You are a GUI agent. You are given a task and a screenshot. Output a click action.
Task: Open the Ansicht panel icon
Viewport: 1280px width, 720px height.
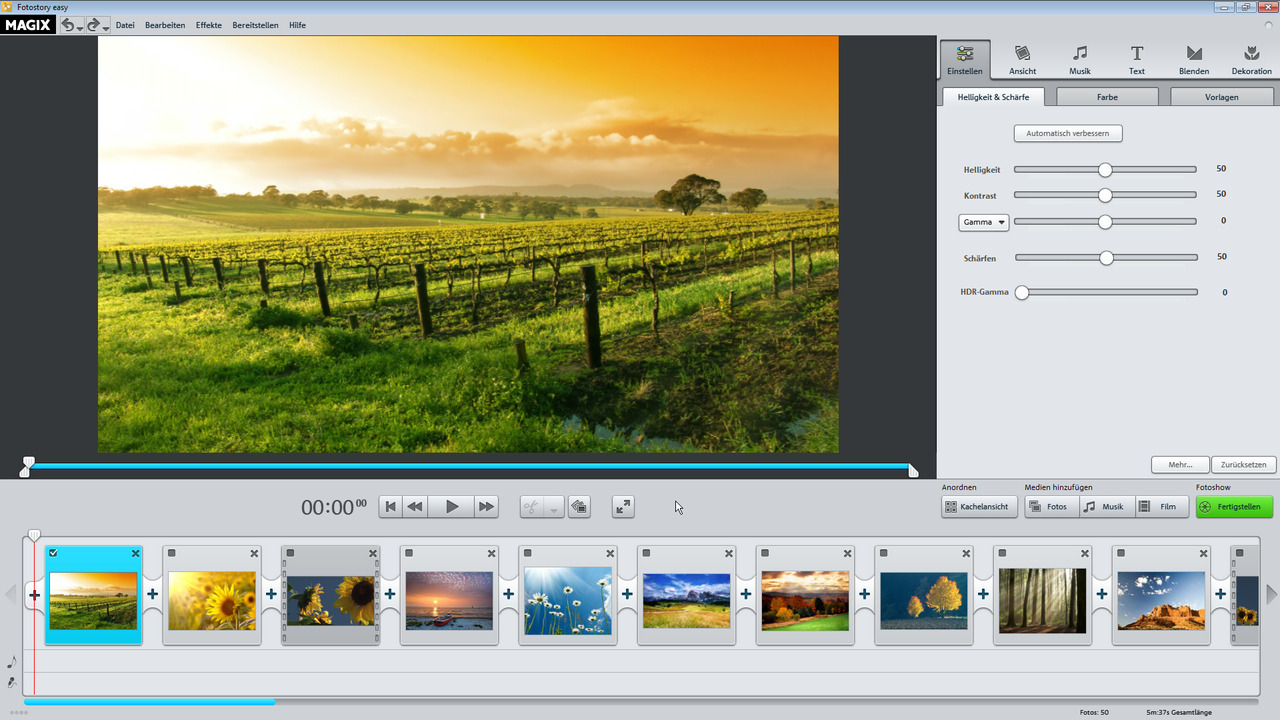click(x=1022, y=59)
